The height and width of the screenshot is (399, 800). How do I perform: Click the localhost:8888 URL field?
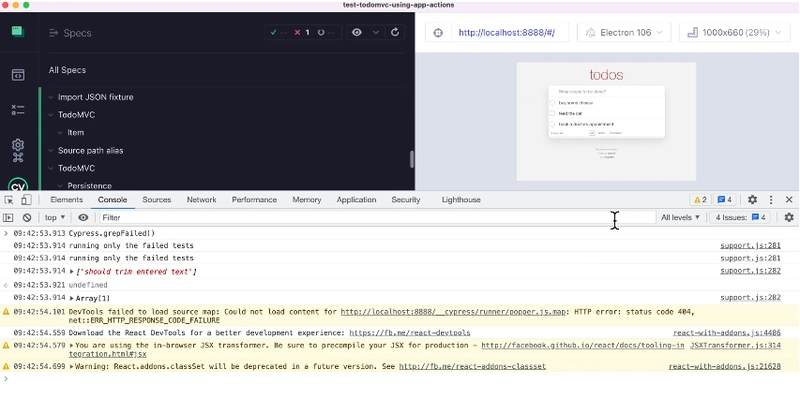pos(507,33)
